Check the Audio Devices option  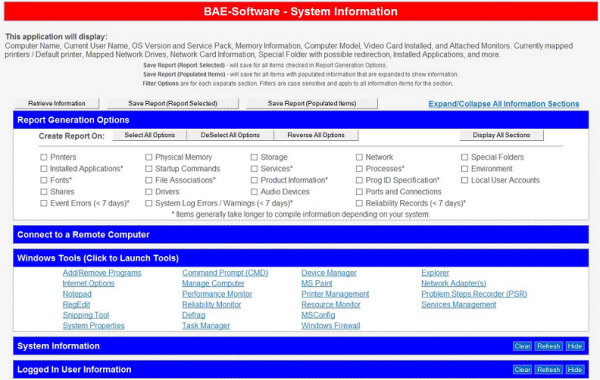pyautogui.click(x=254, y=192)
